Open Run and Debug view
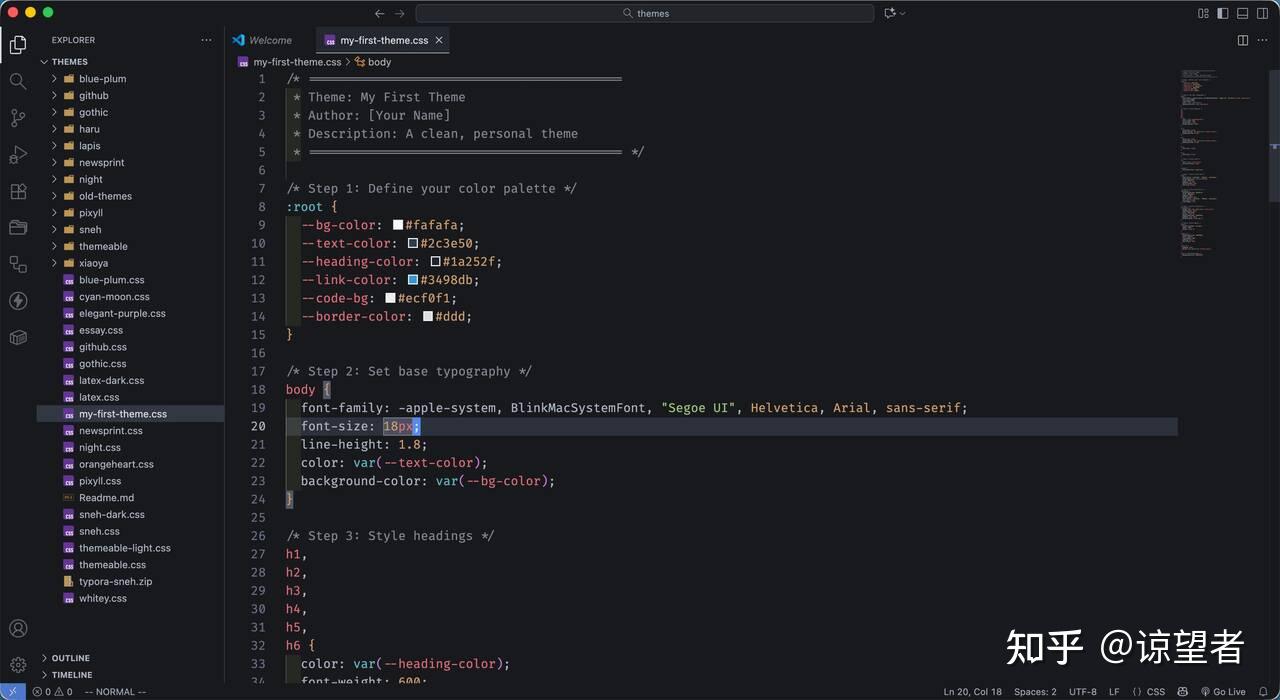 [18, 155]
